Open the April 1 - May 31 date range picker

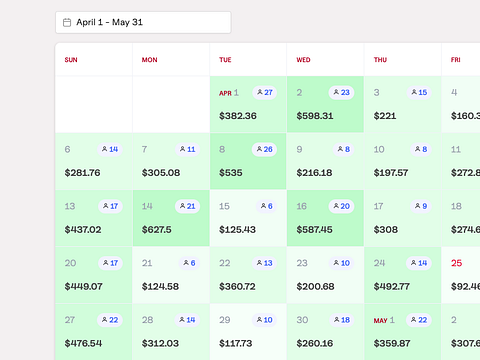143,22
